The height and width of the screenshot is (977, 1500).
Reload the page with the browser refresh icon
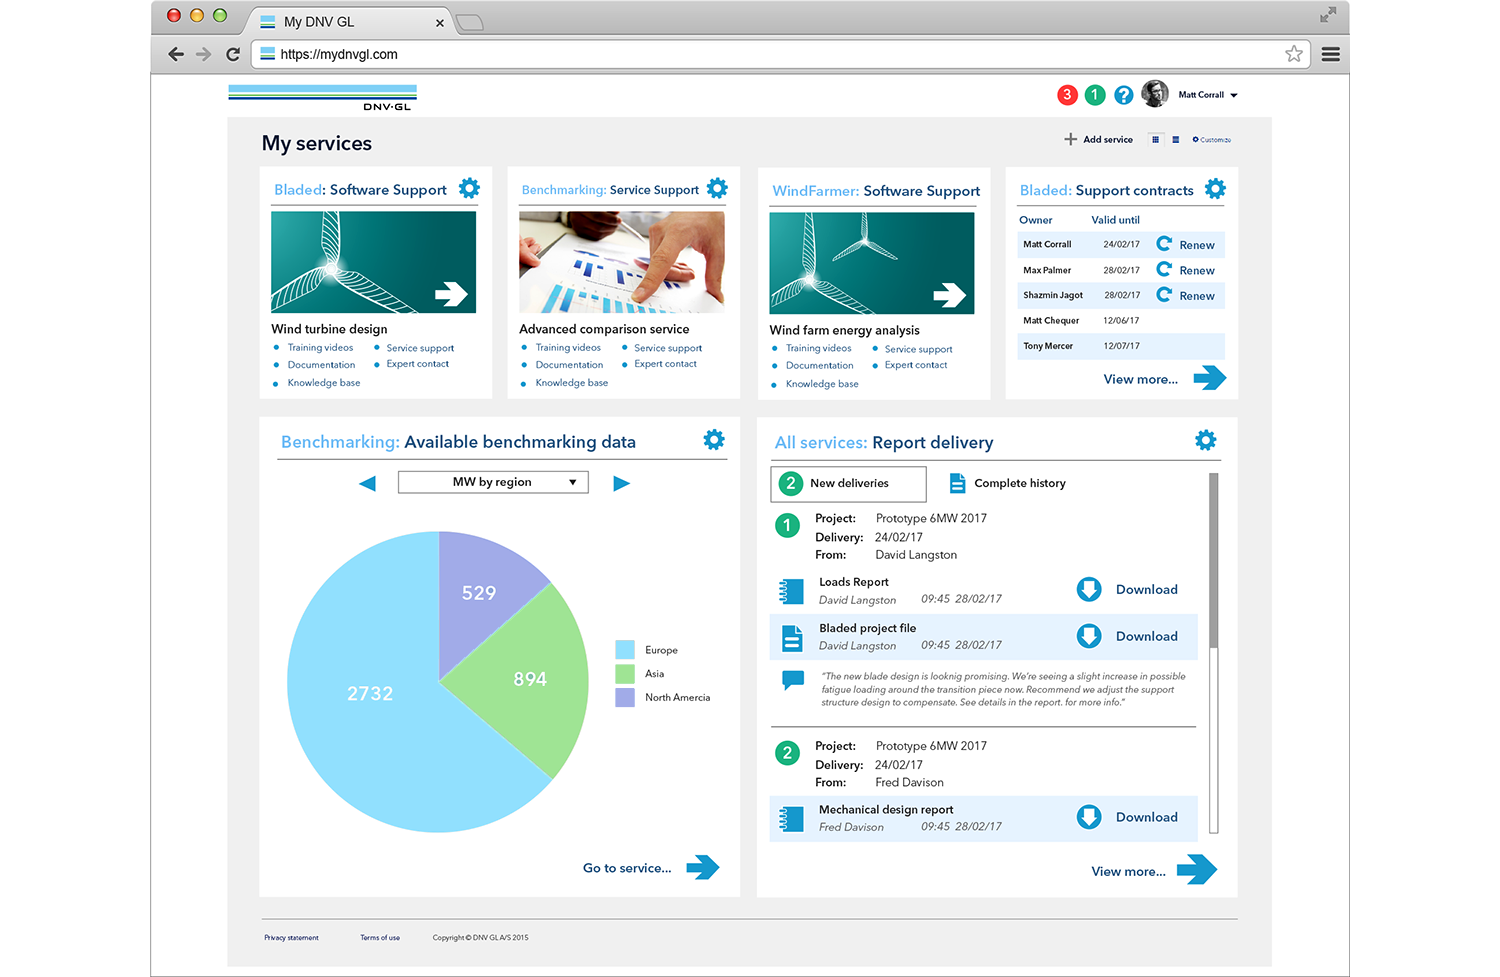233,55
